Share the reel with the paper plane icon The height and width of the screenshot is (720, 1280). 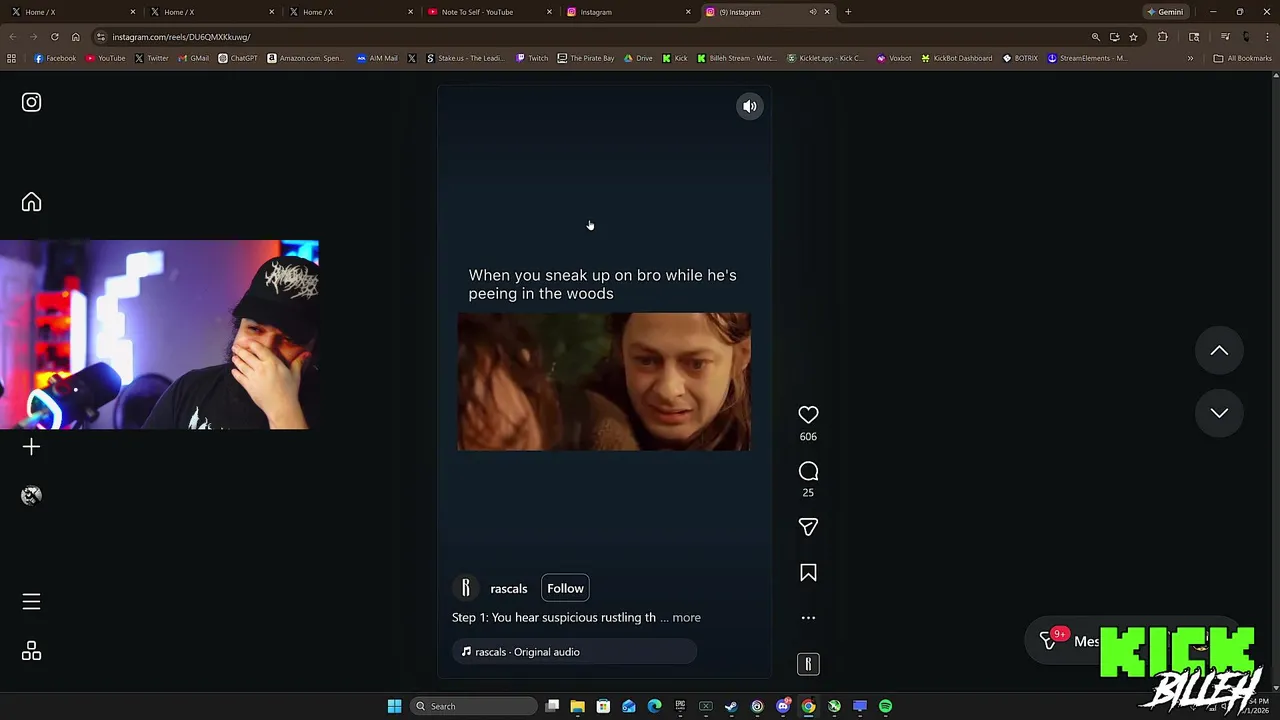tap(808, 527)
